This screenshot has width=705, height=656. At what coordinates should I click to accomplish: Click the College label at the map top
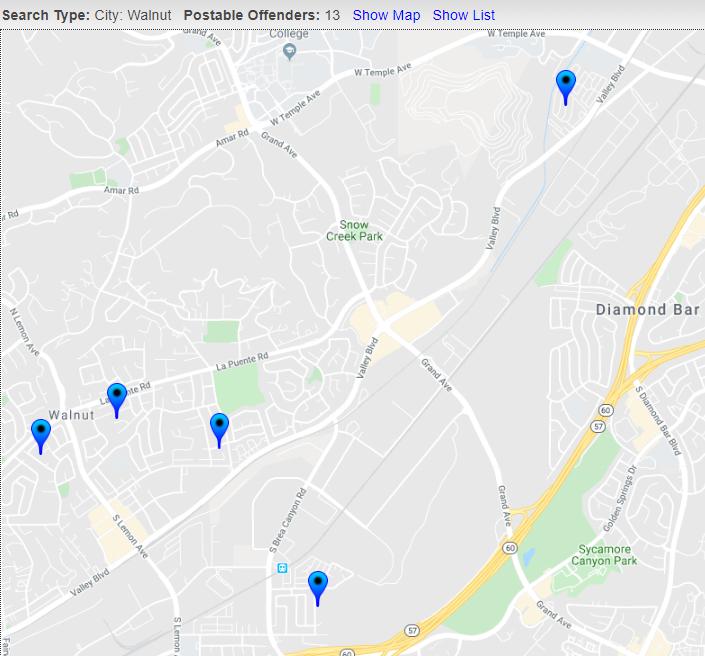(289, 34)
